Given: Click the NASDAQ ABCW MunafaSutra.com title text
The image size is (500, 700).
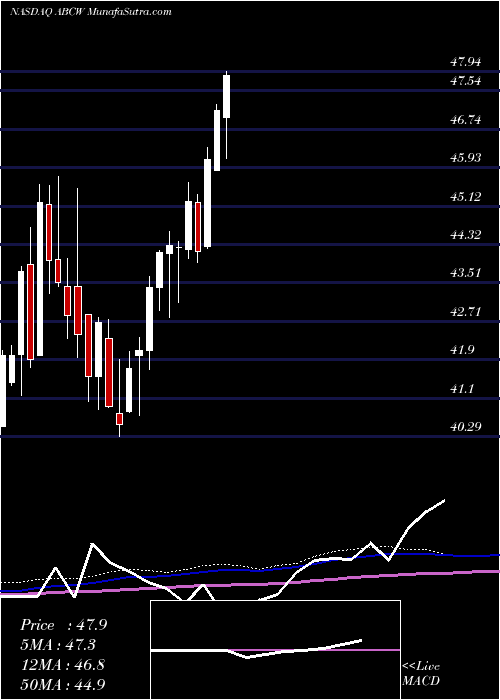Looking at the screenshot, I should [x=91, y=12].
